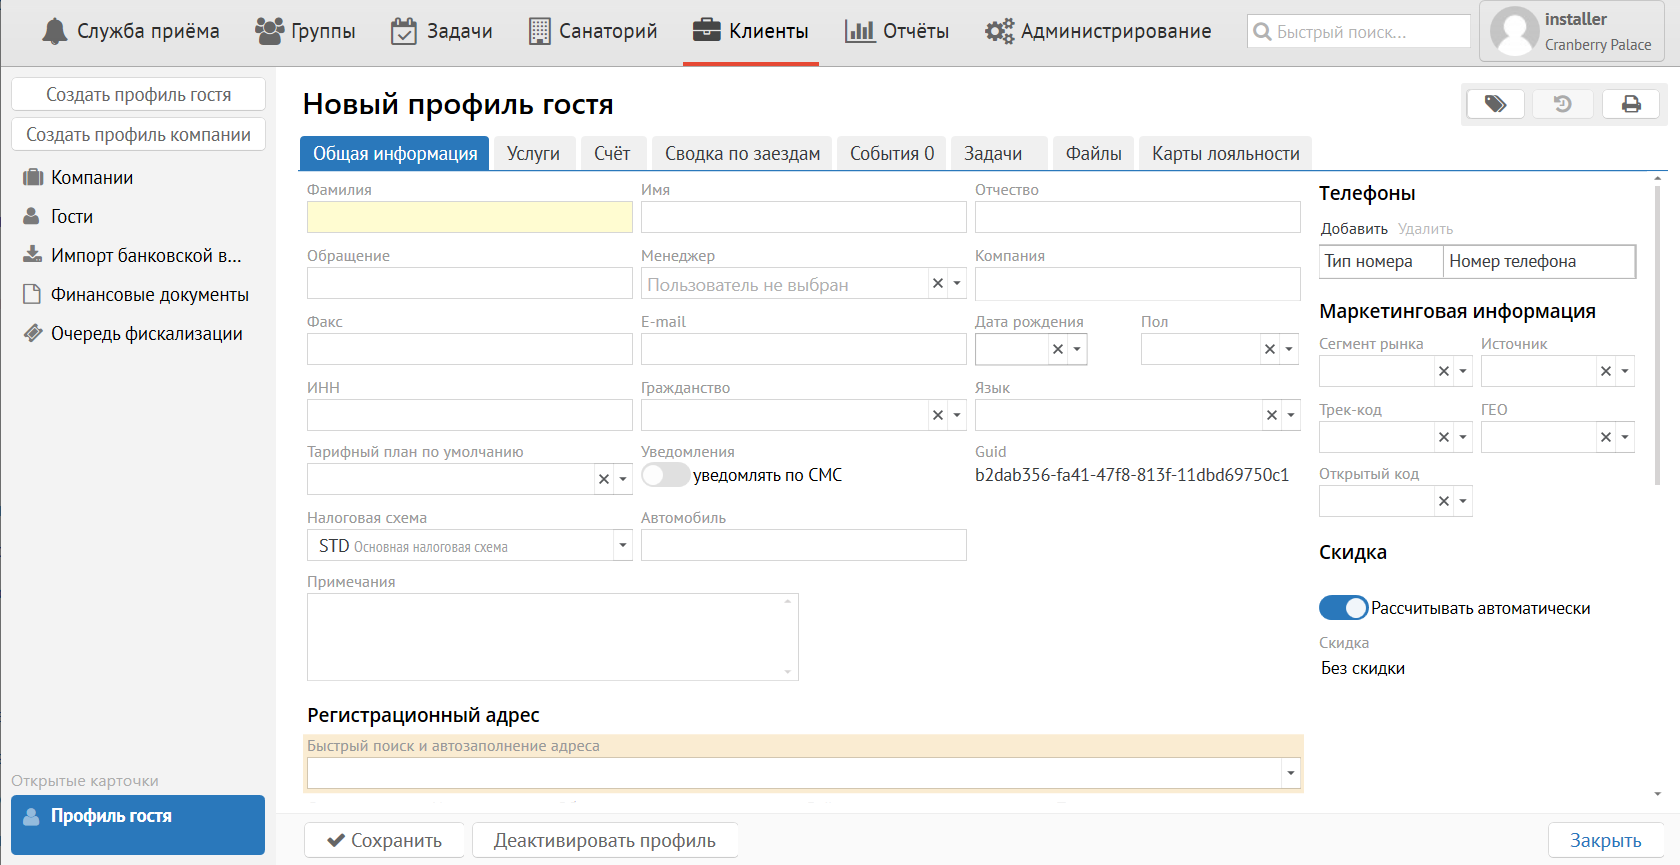Open Отчёты chart icon
Image resolution: width=1680 pixels, height=865 pixels.
point(859,32)
